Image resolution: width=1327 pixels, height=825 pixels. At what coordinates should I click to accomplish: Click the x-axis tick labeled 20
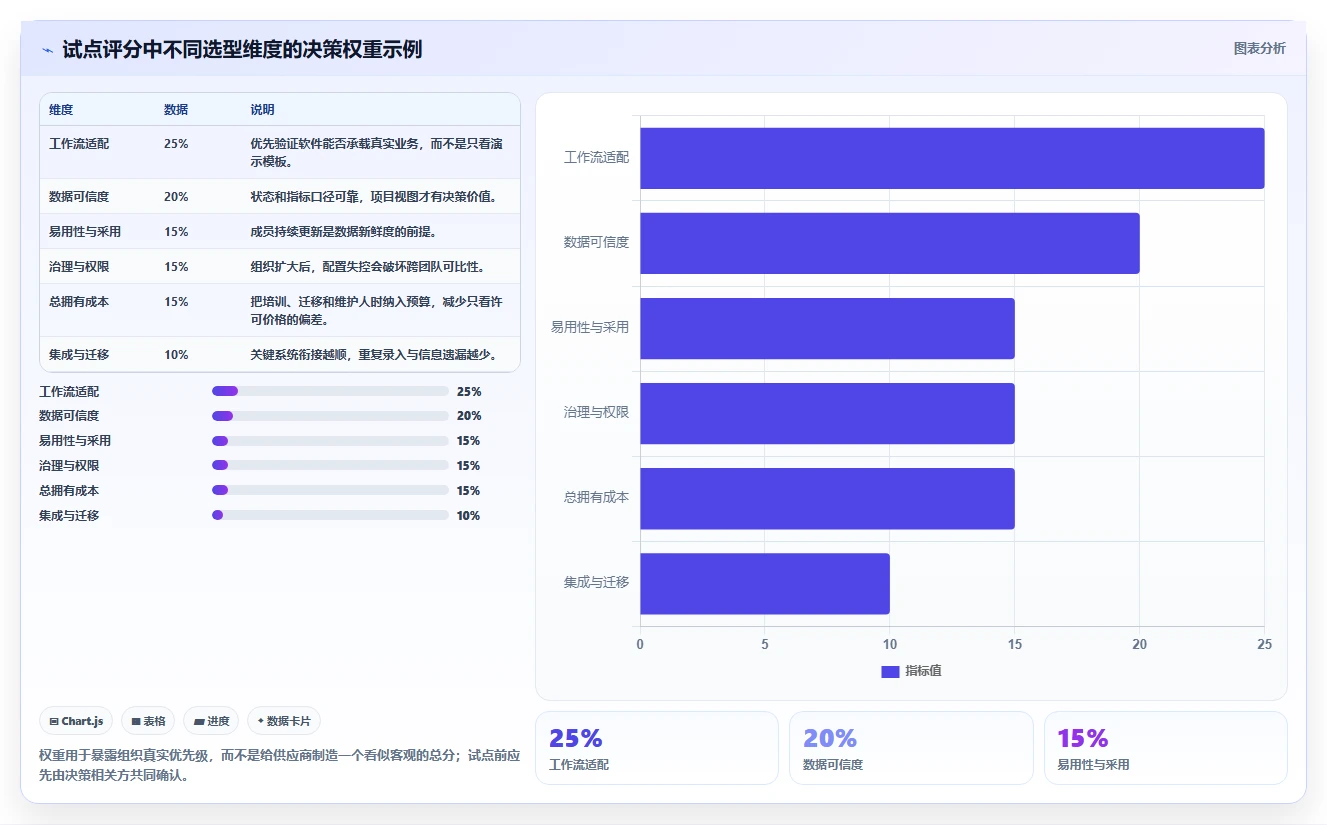tap(1140, 645)
